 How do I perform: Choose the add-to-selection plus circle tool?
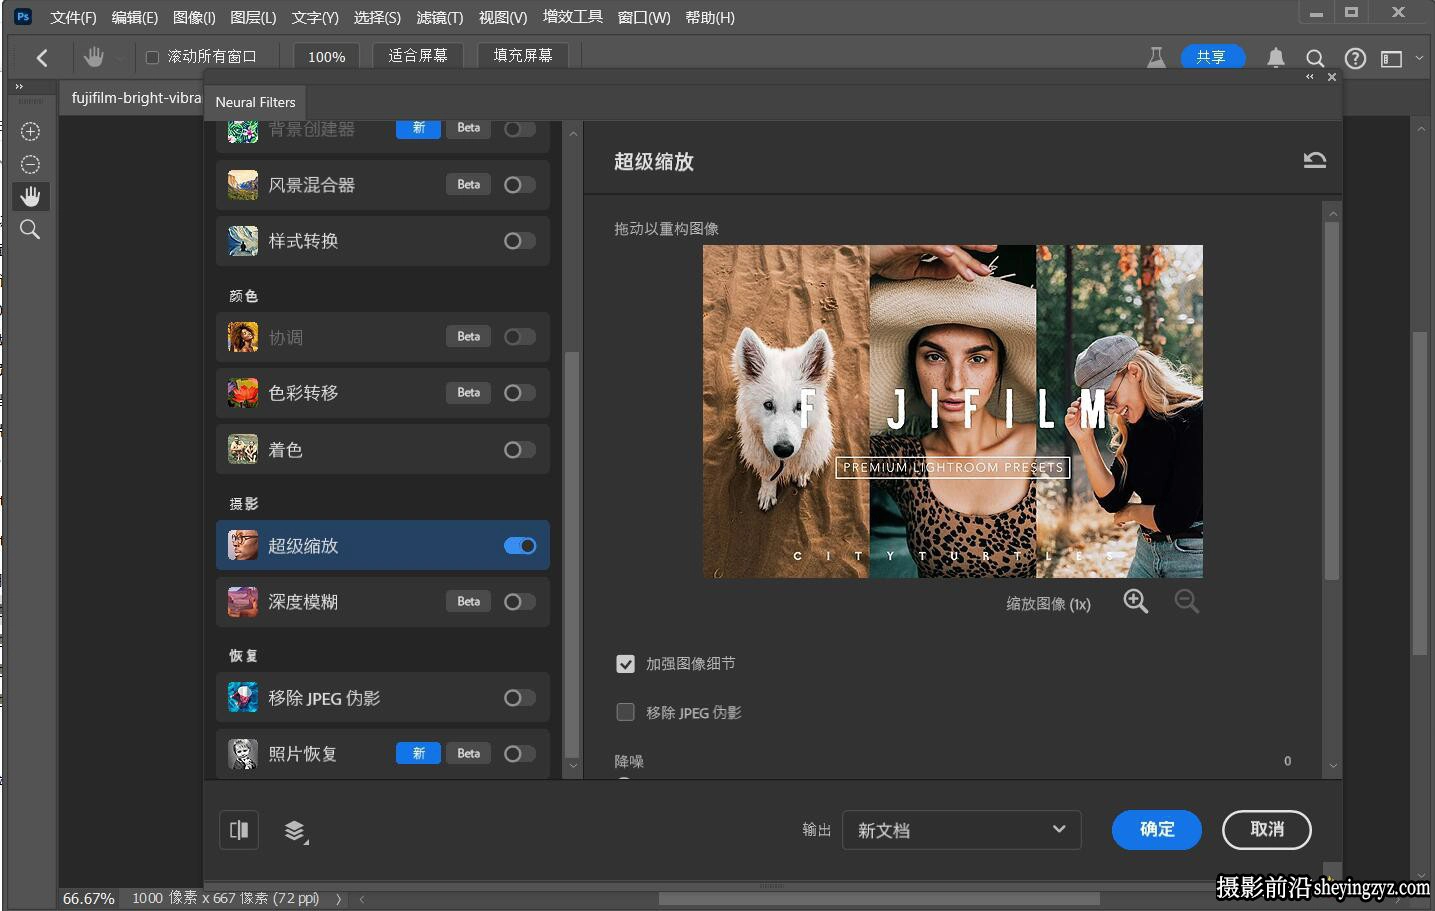31,131
